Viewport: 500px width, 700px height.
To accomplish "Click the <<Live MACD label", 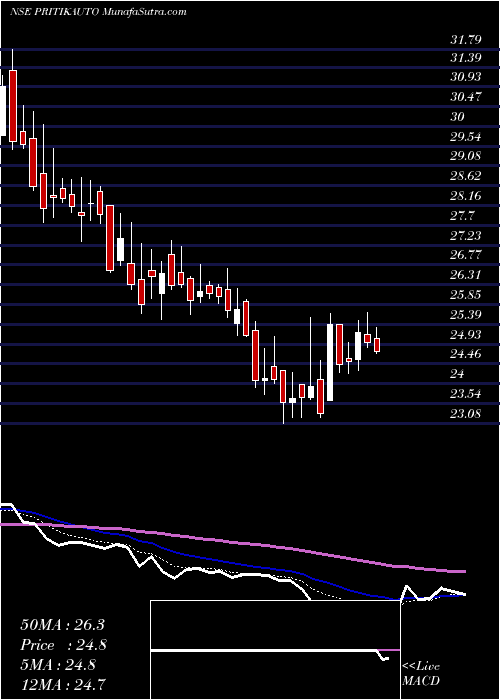I will (421, 674).
